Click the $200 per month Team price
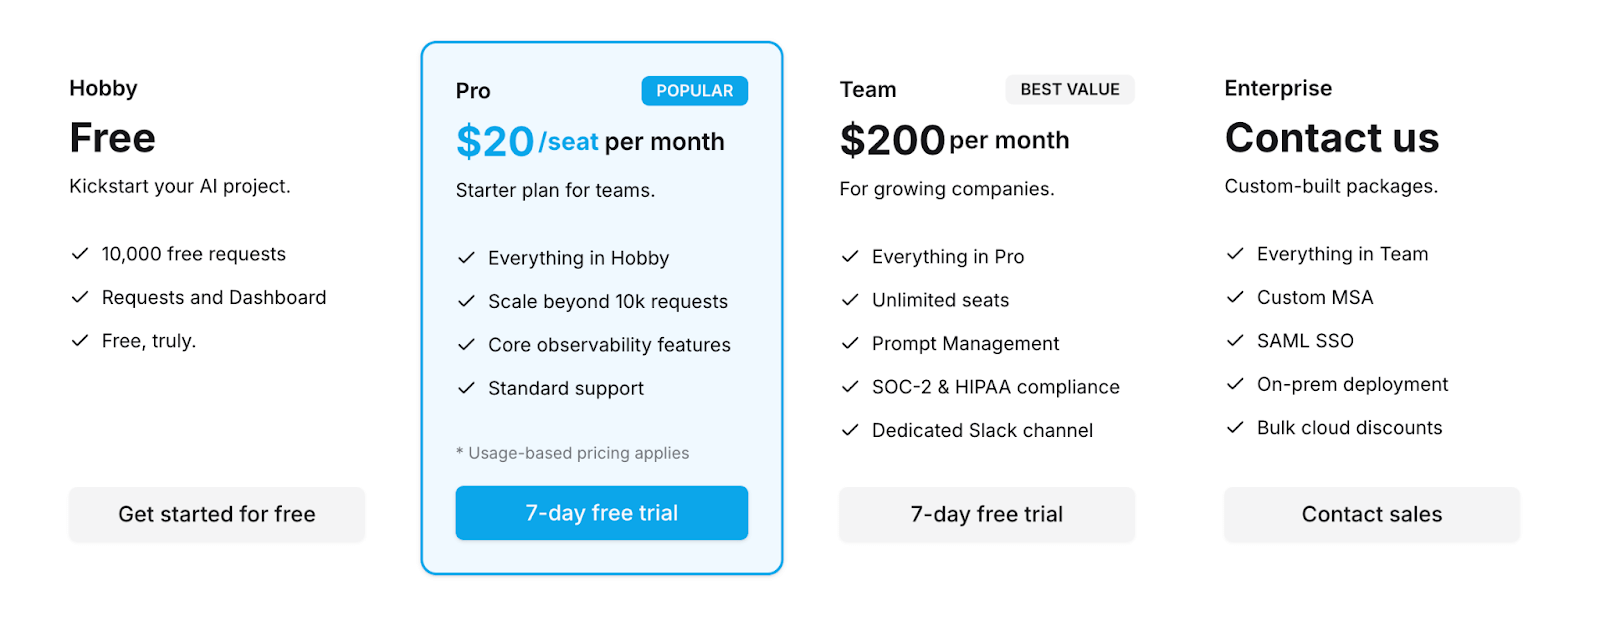The width and height of the screenshot is (1600, 620). point(954,140)
